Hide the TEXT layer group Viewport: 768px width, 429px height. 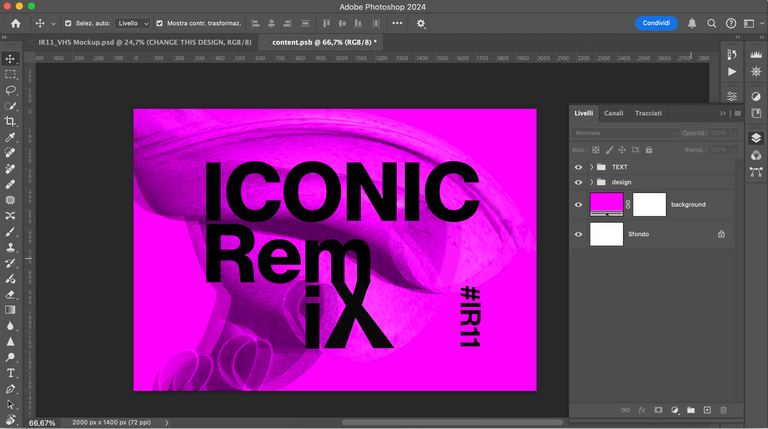click(x=578, y=167)
